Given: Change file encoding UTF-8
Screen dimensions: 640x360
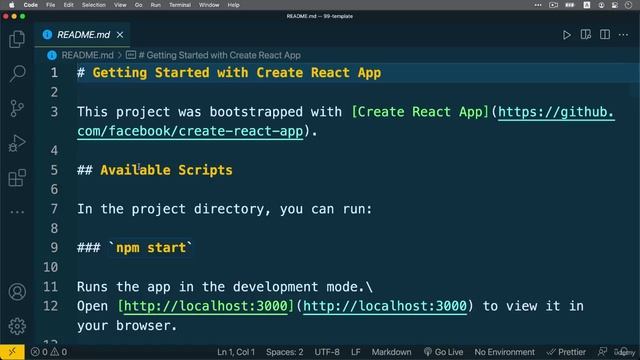Looking at the screenshot, I should 327,352.
